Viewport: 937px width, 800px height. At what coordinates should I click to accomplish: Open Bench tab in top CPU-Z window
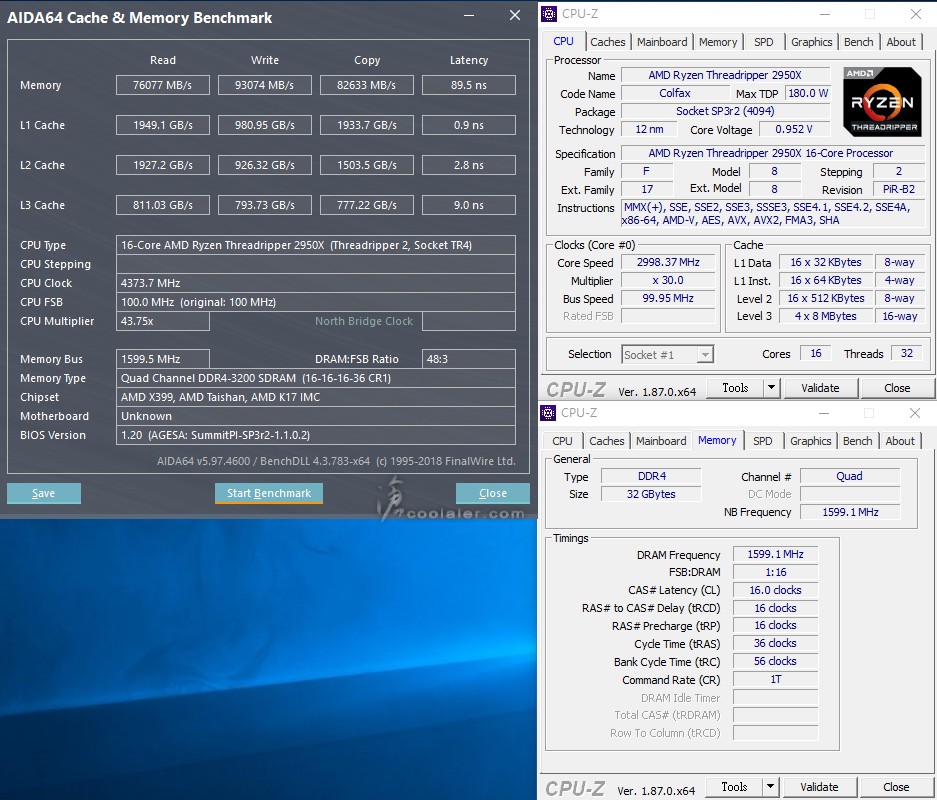(x=858, y=42)
